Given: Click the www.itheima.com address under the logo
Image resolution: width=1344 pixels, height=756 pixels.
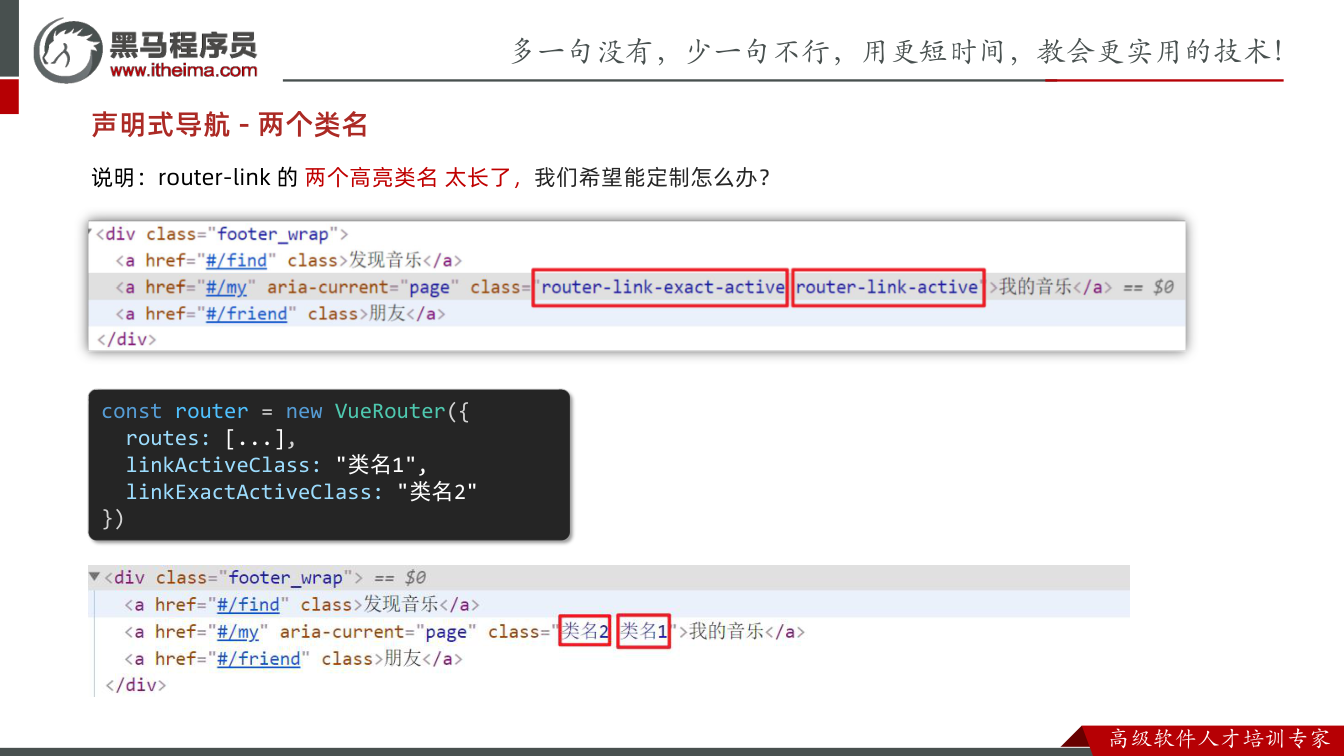Looking at the screenshot, I should (x=183, y=70).
